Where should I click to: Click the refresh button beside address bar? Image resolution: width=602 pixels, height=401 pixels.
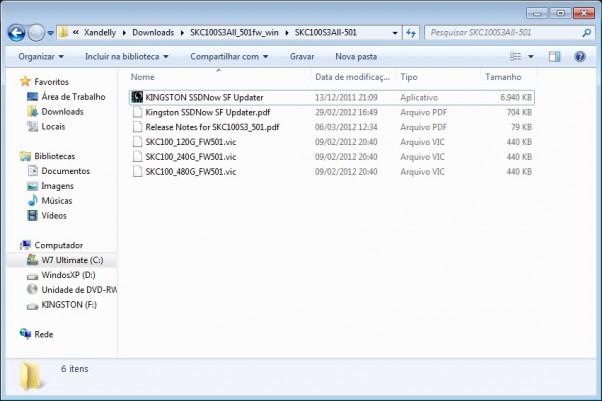point(412,33)
